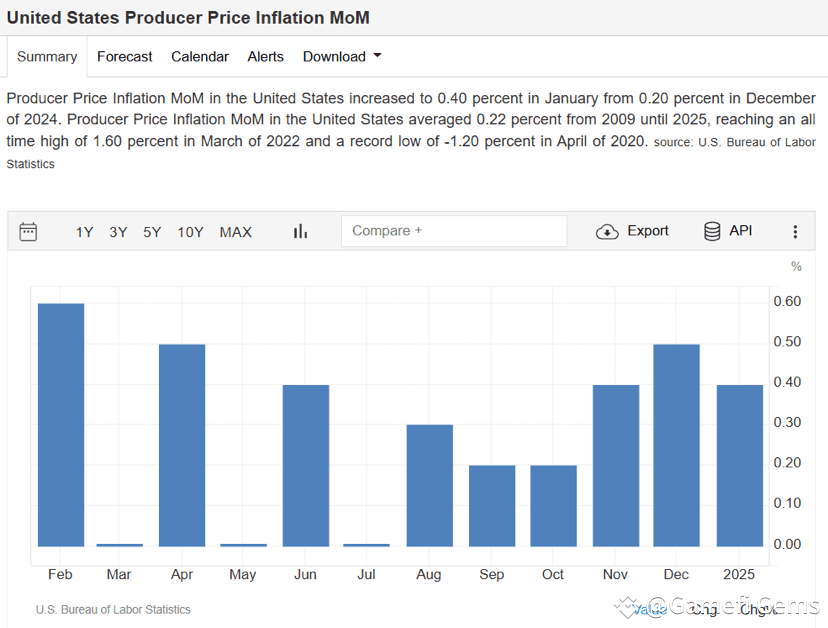Click the U.S. Bureau of Labor Statistics link
This screenshot has width=828, height=628.
(113, 609)
